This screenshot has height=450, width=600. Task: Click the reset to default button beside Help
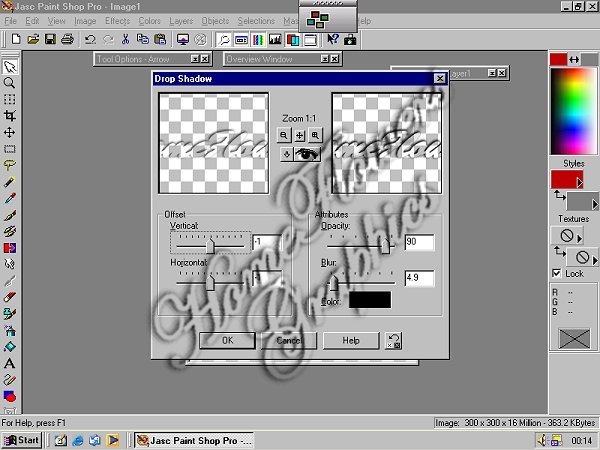click(x=394, y=340)
